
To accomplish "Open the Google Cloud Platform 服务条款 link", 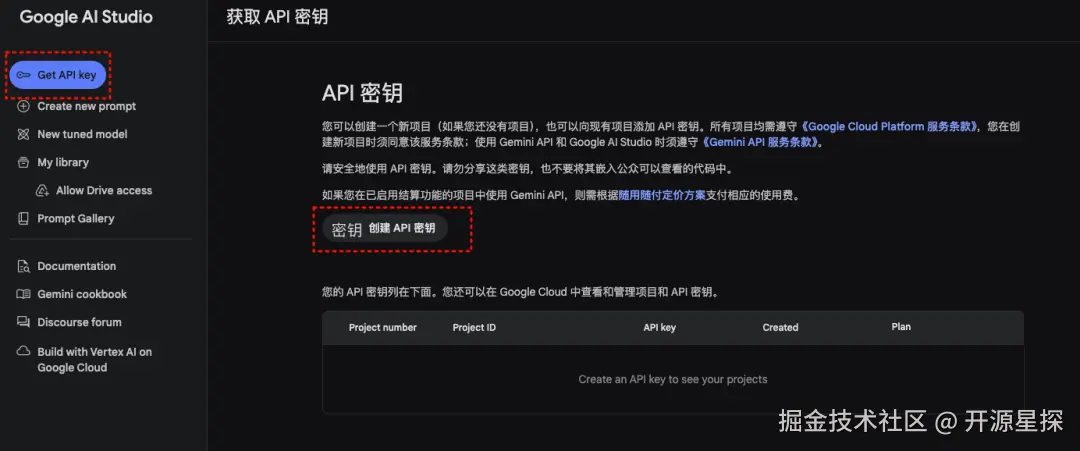I will [x=891, y=127].
